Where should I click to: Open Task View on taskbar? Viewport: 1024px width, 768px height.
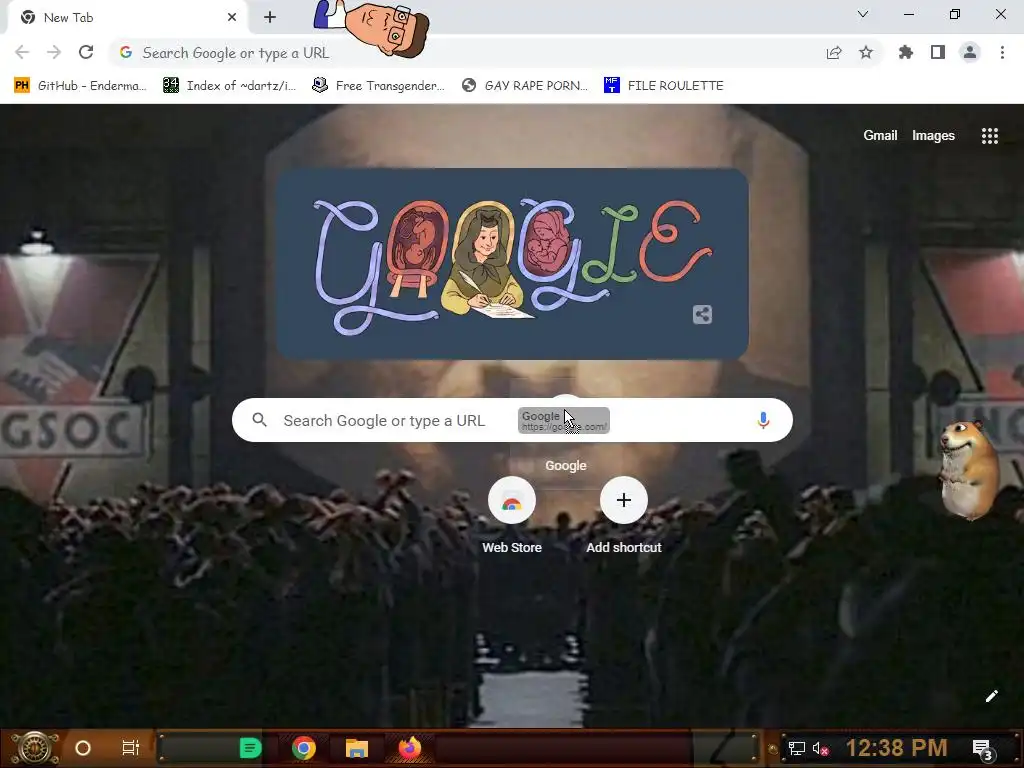coord(131,748)
